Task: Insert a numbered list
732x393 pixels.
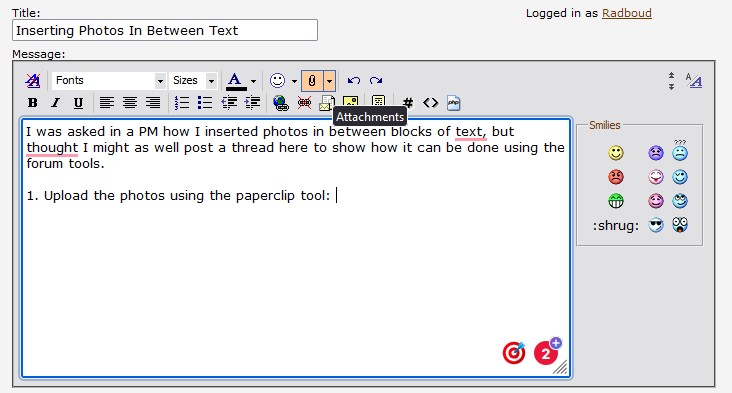Action: coord(182,103)
